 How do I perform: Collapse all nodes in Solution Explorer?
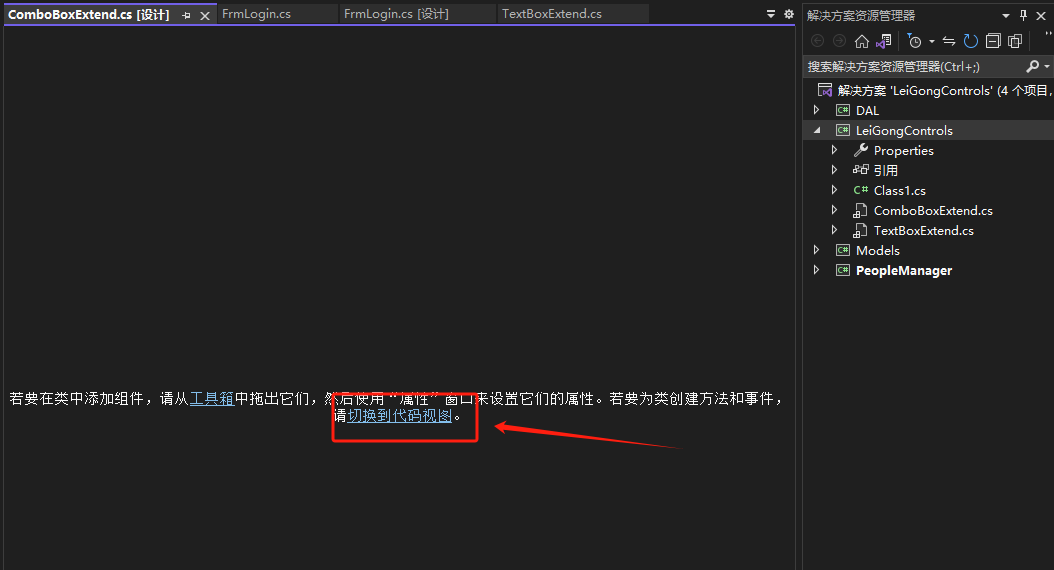993,41
